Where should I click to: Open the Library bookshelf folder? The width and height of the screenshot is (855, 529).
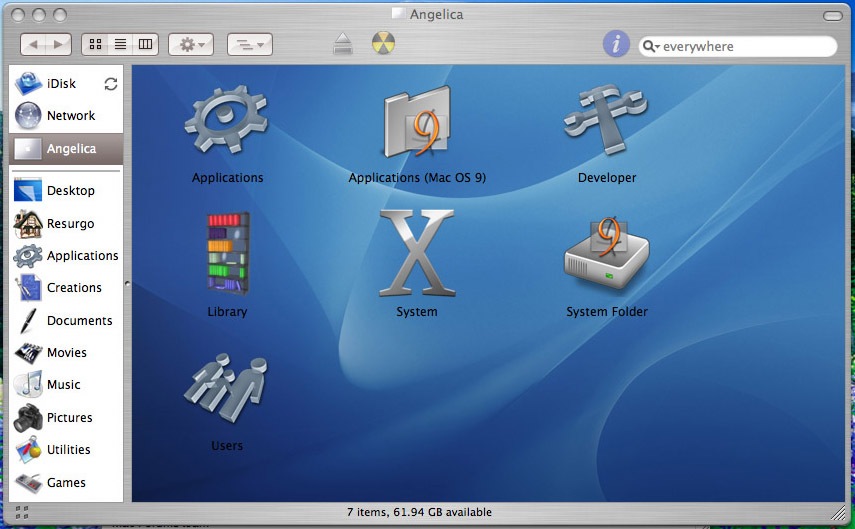228,253
